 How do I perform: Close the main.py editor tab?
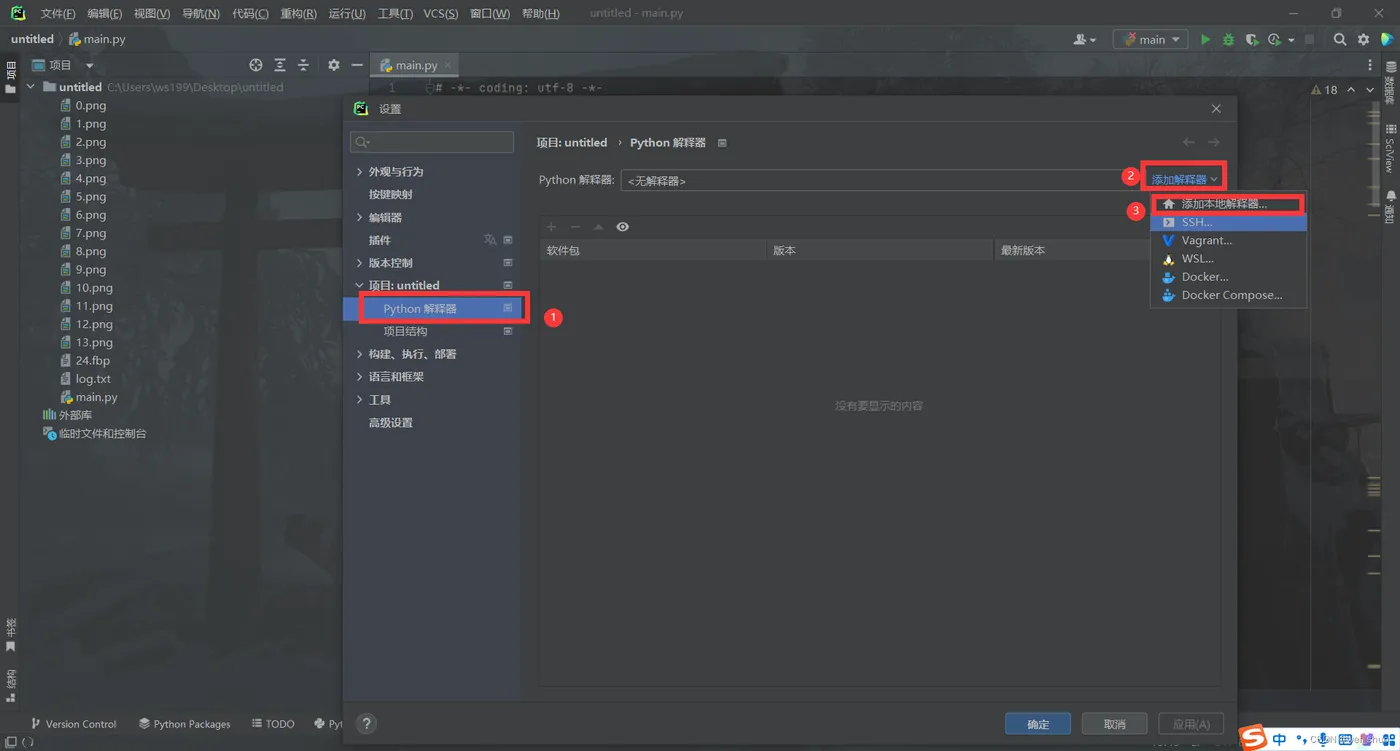click(449, 65)
